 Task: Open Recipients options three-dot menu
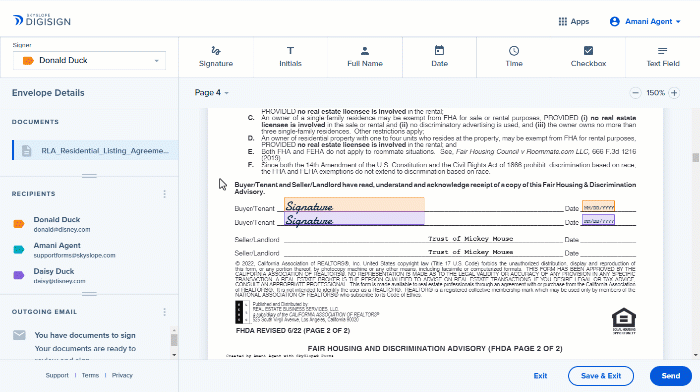(164, 194)
